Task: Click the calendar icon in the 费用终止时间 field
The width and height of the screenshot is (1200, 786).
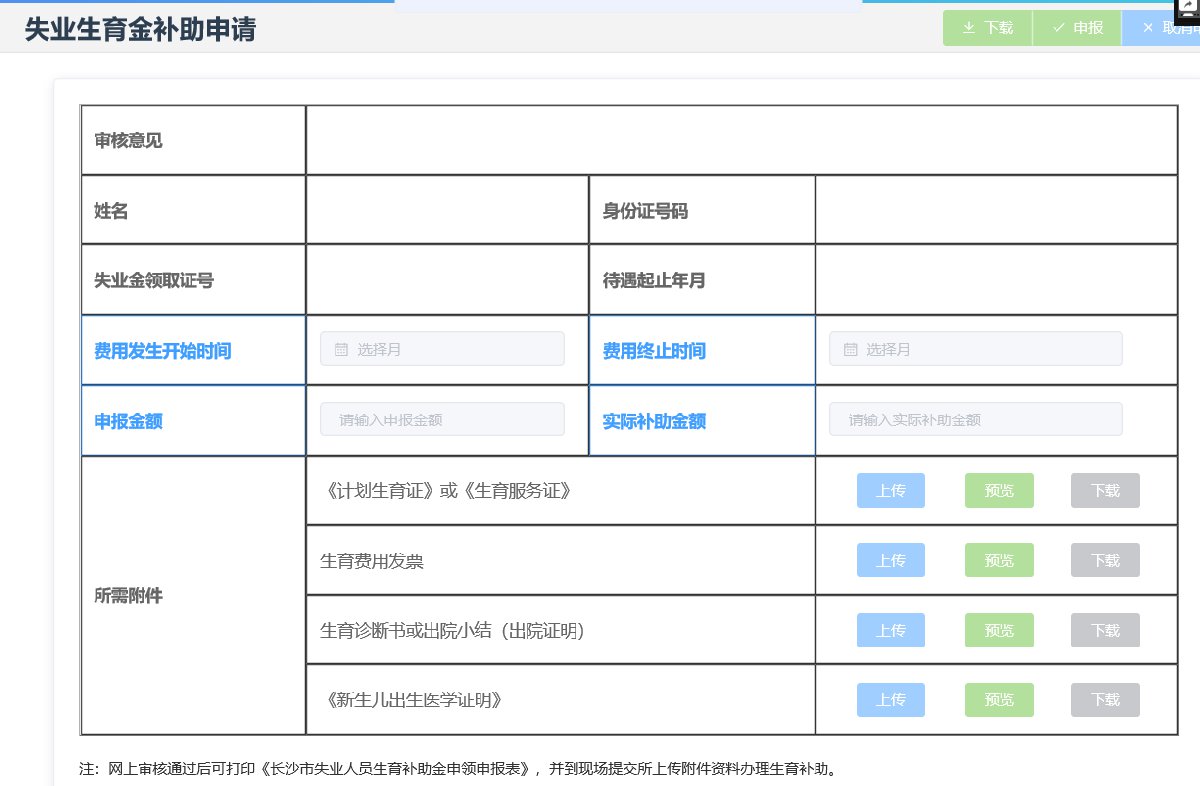Action: tap(850, 350)
